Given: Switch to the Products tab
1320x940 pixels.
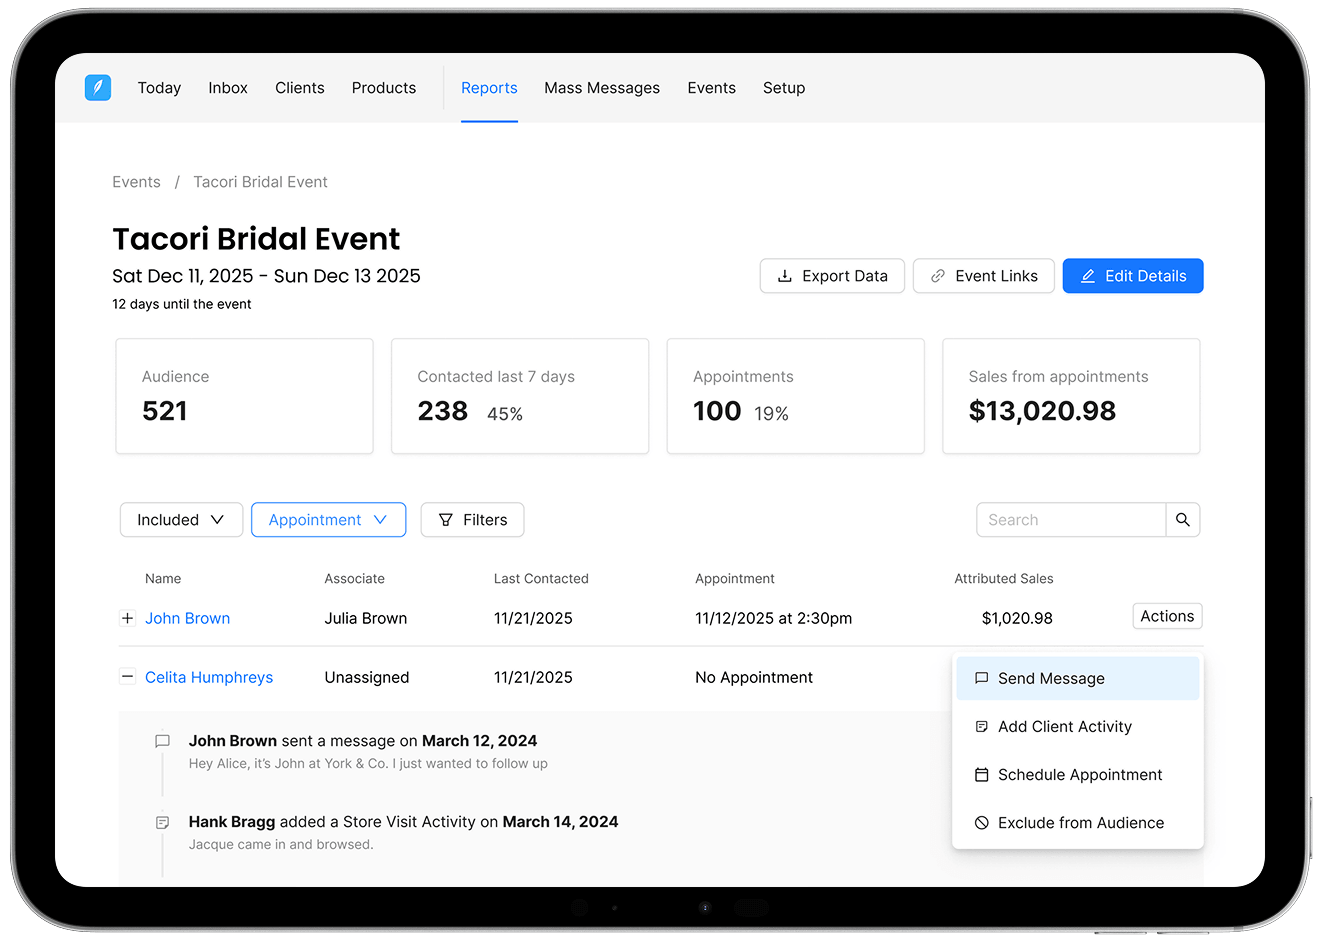Looking at the screenshot, I should 384,88.
